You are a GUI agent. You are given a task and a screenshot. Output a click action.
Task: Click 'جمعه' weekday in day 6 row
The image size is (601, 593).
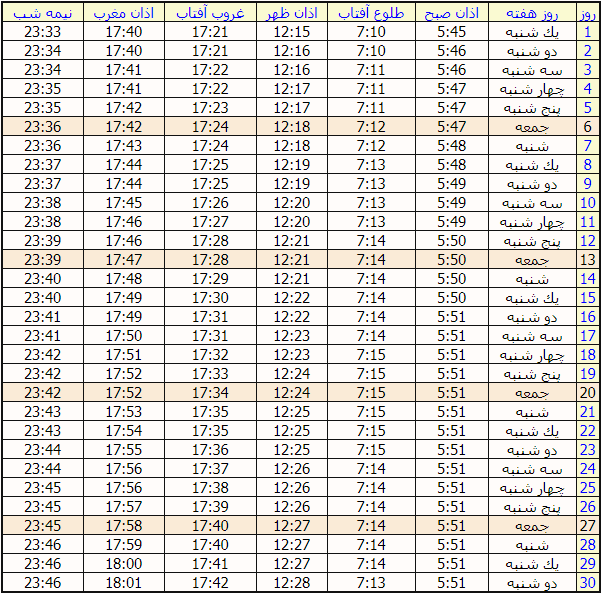(x=532, y=127)
